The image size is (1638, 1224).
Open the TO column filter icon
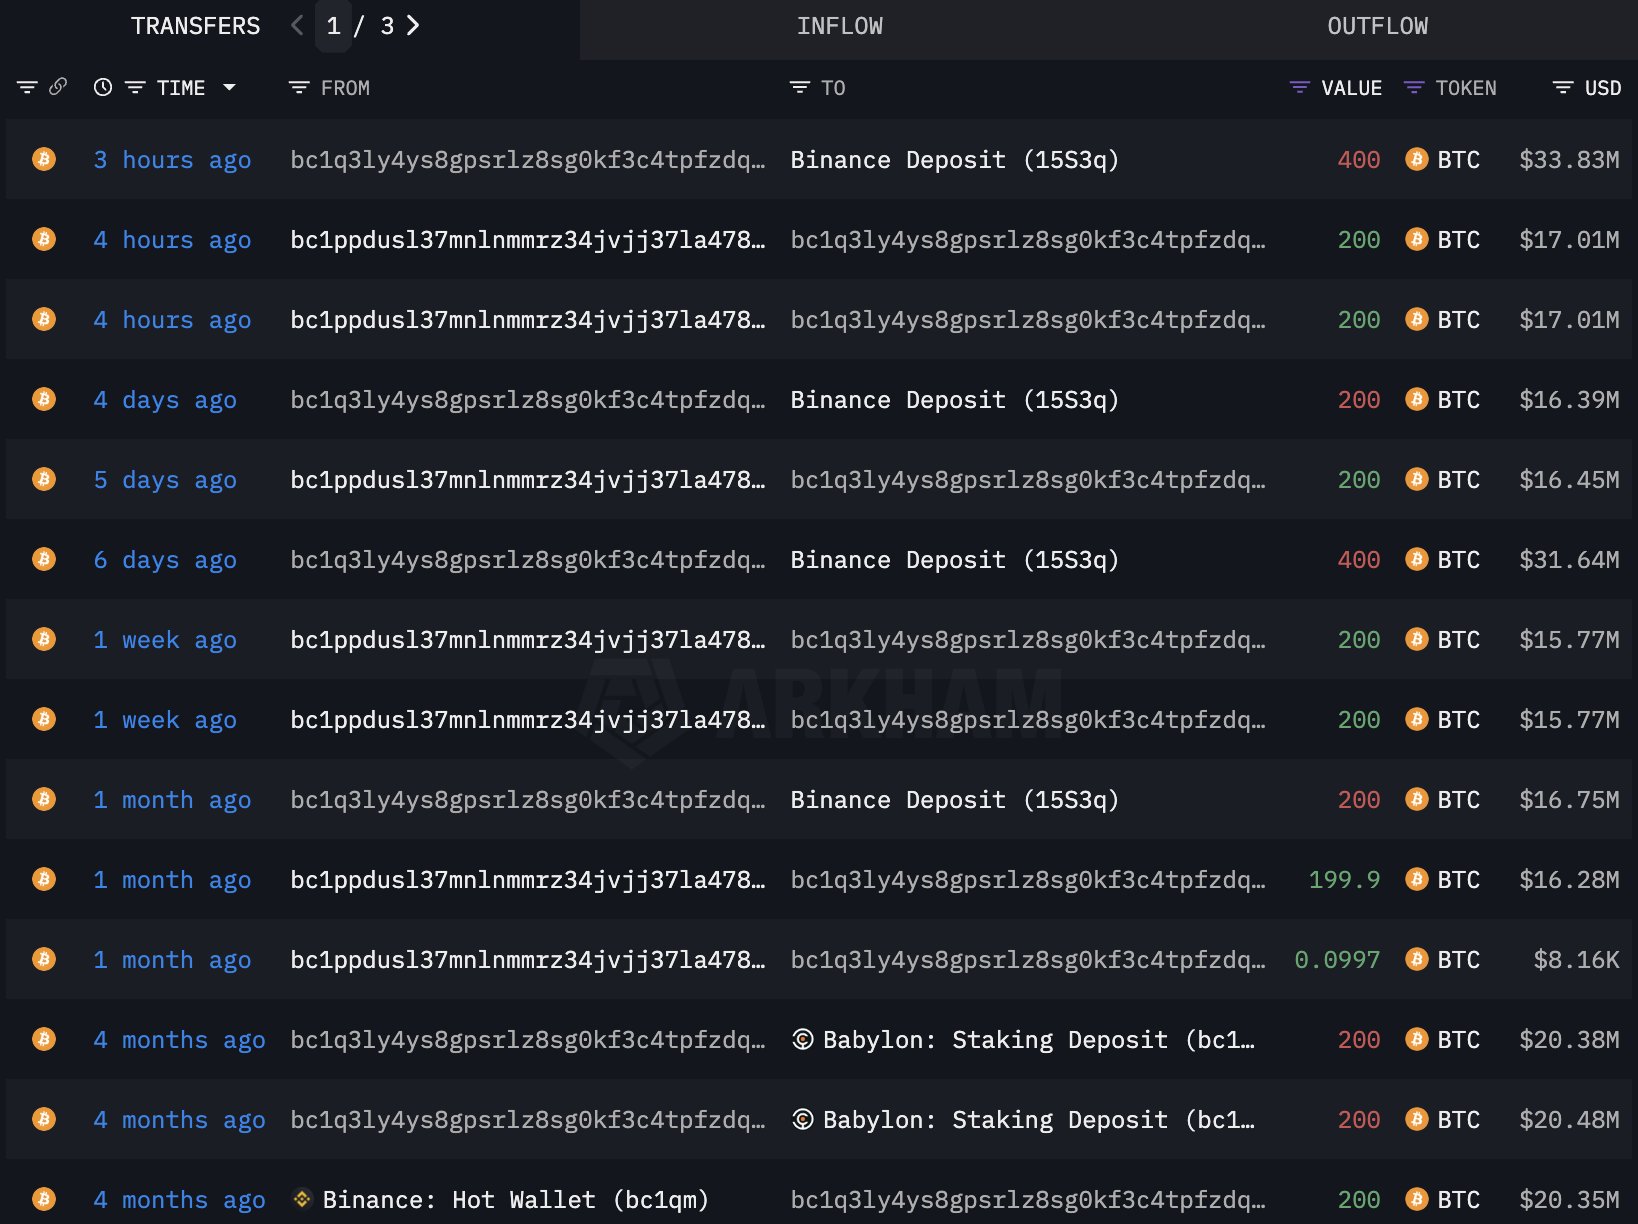click(799, 88)
